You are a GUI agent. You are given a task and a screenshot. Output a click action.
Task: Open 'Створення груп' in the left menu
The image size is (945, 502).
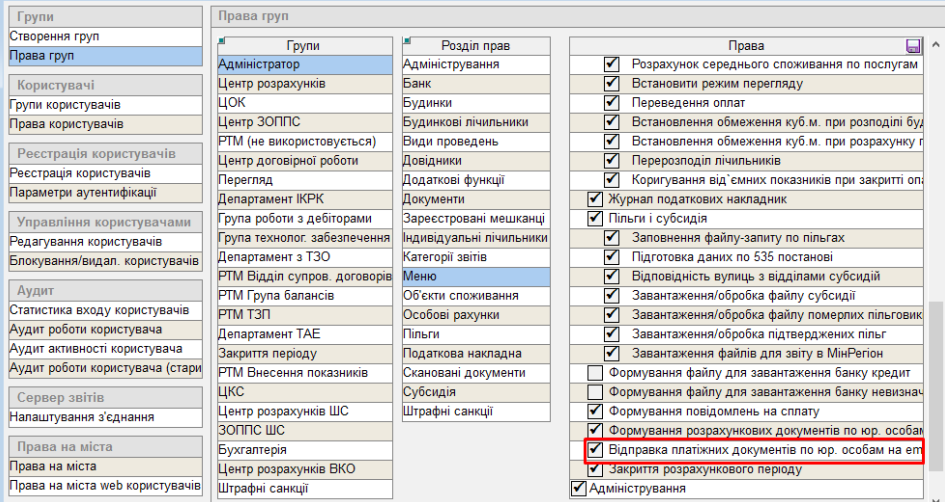(54, 37)
